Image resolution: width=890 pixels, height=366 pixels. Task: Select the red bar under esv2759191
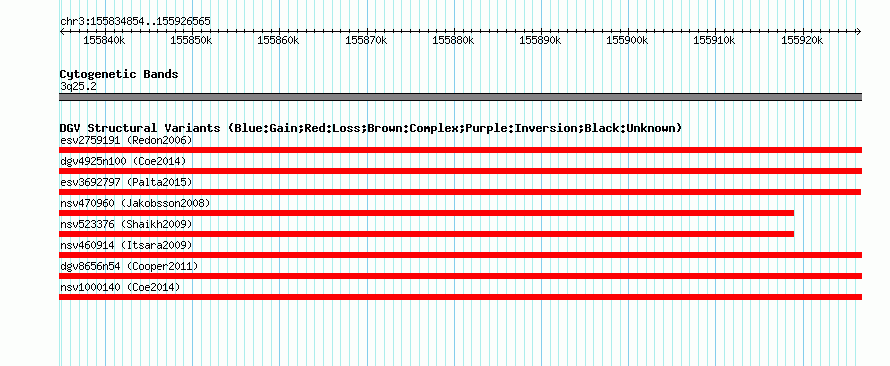point(460,150)
